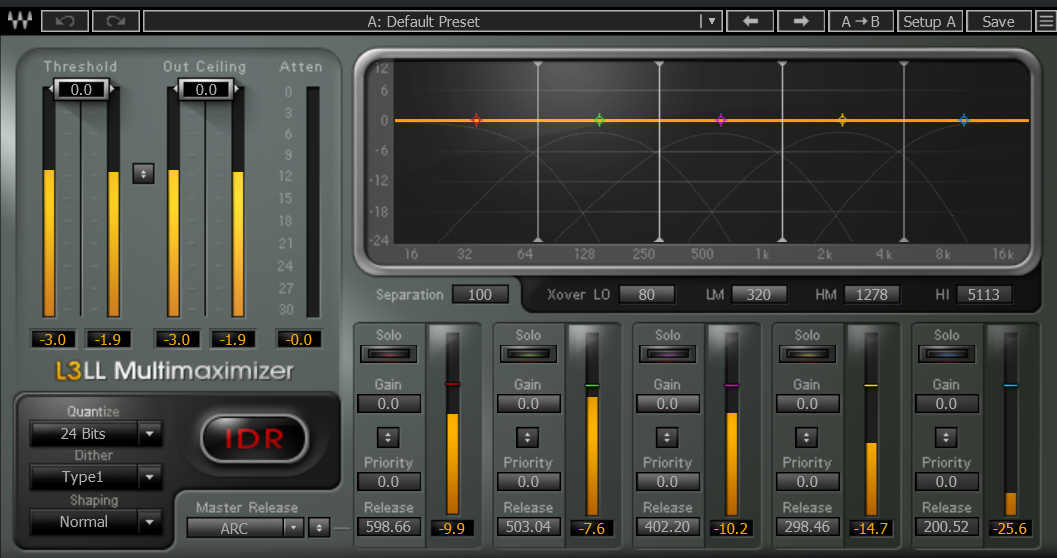The height and width of the screenshot is (558, 1057).
Task: Solo the purple mid band
Action: [667, 353]
